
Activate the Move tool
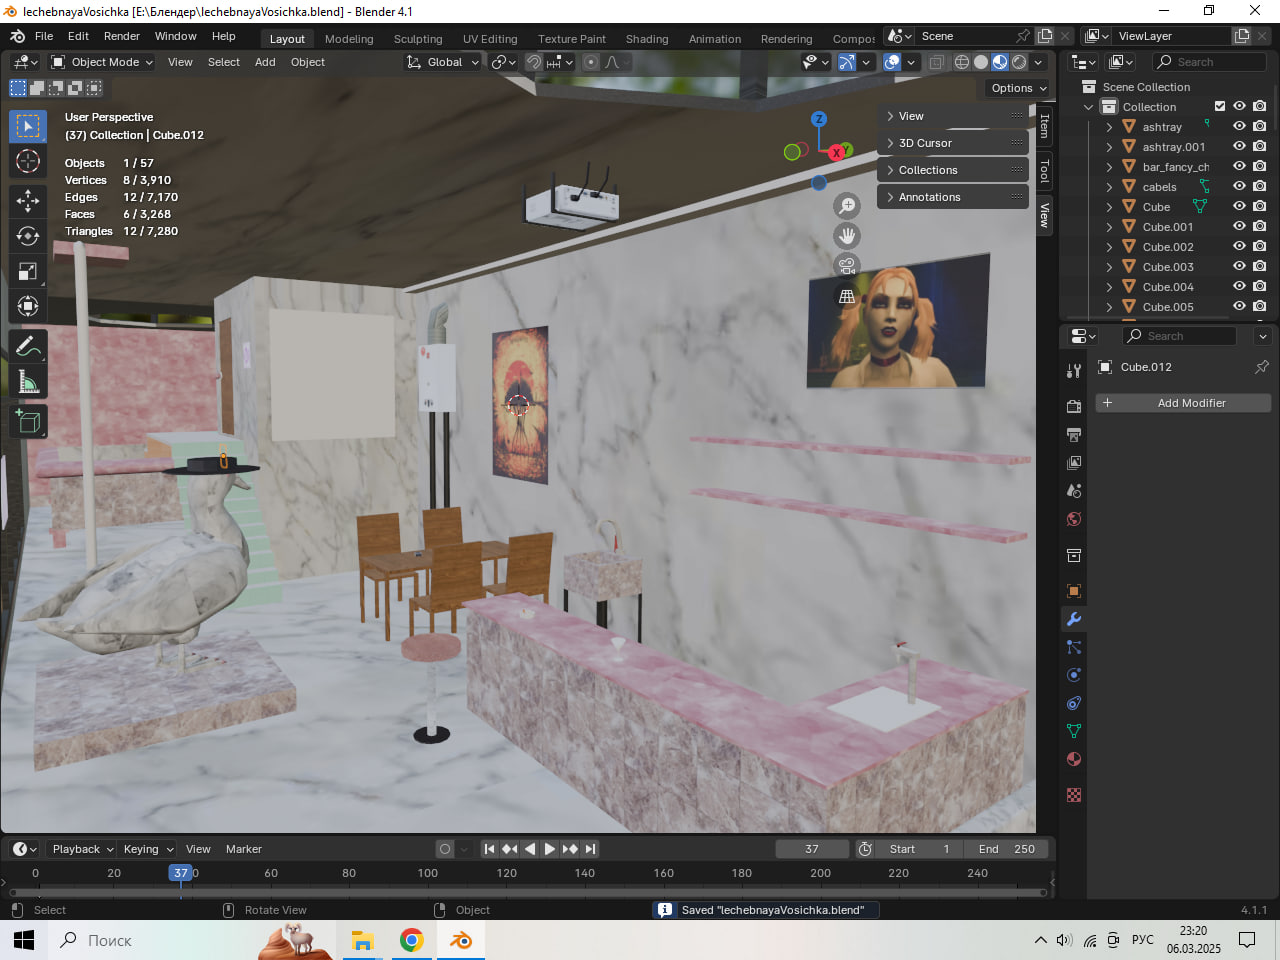pos(28,200)
